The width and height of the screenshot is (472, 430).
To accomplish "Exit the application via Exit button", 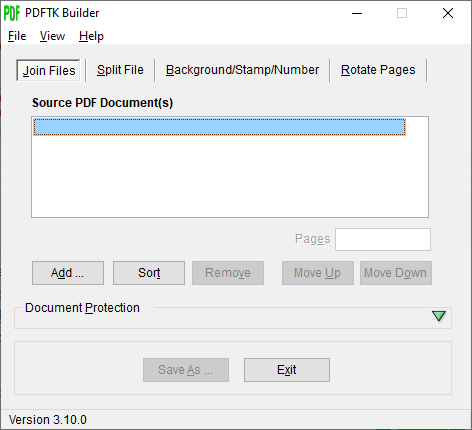I will [287, 370].
